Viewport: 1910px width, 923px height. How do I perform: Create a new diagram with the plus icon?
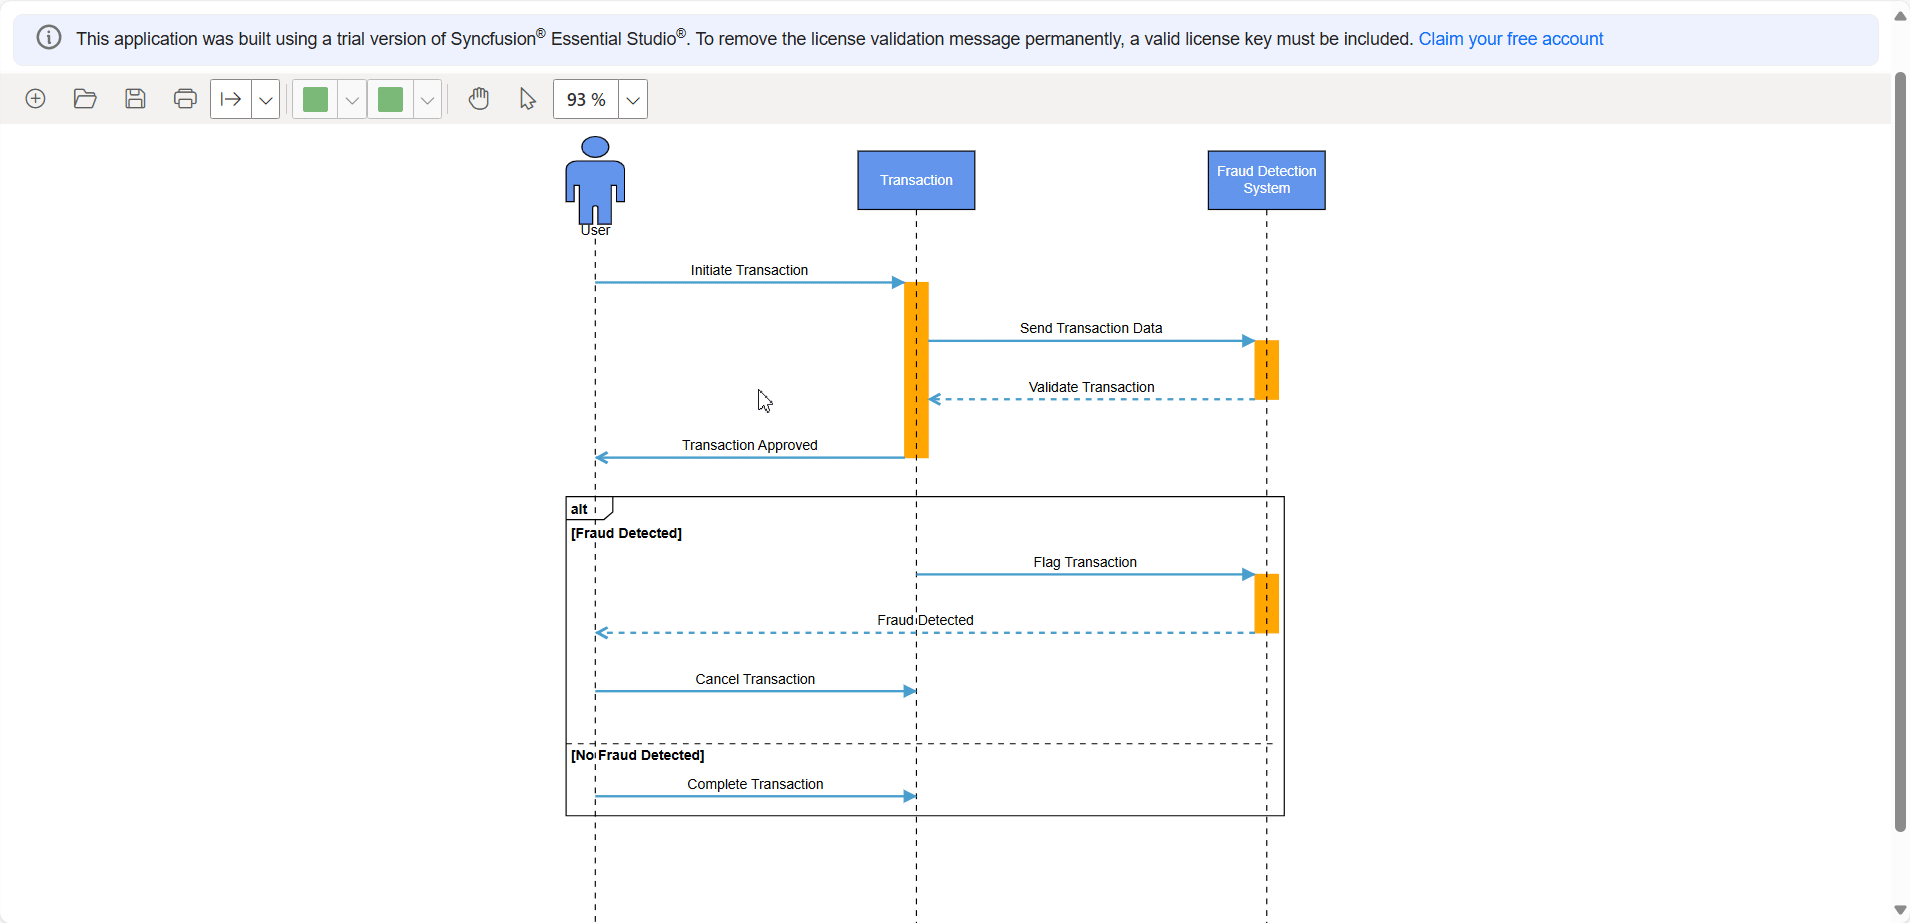coord(34,98)
